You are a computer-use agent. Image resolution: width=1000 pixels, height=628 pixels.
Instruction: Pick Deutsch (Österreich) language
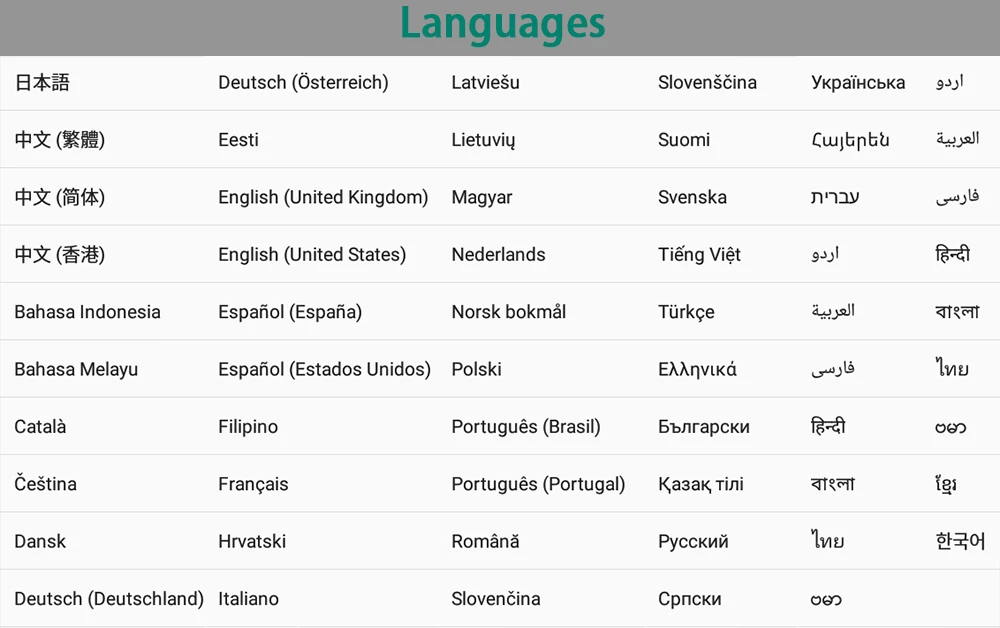pyautogui.click(x=303, y=83)
